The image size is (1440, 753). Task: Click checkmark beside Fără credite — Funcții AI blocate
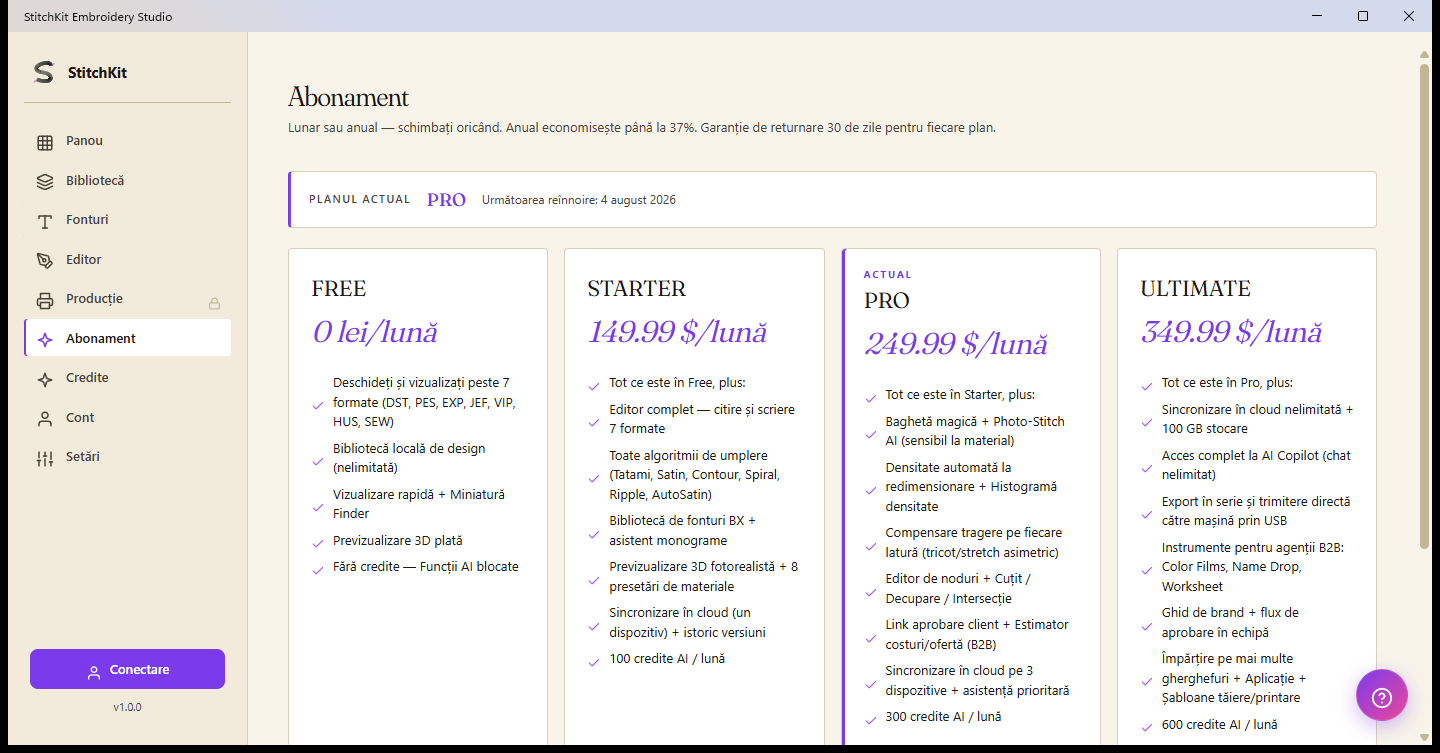point(318,569)
